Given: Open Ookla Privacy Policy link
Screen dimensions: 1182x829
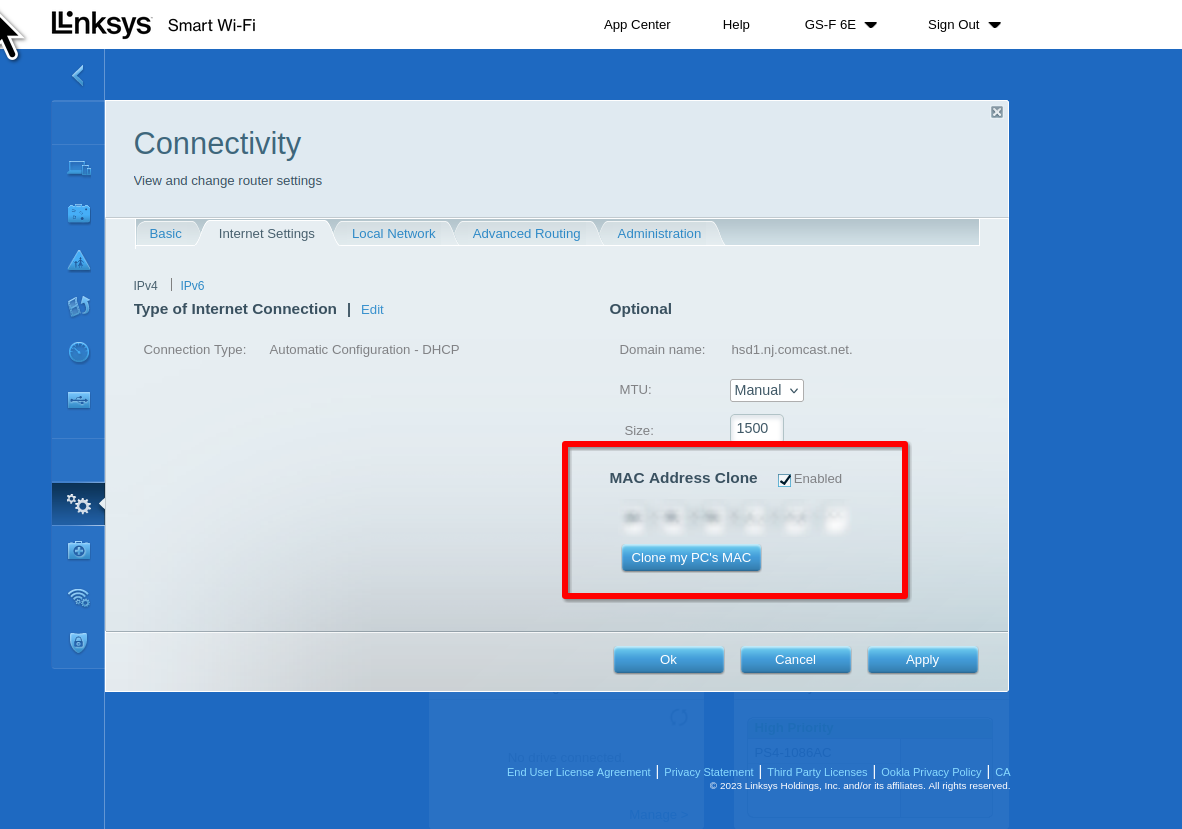Looking at the screenshot, I should click(931, 772).
